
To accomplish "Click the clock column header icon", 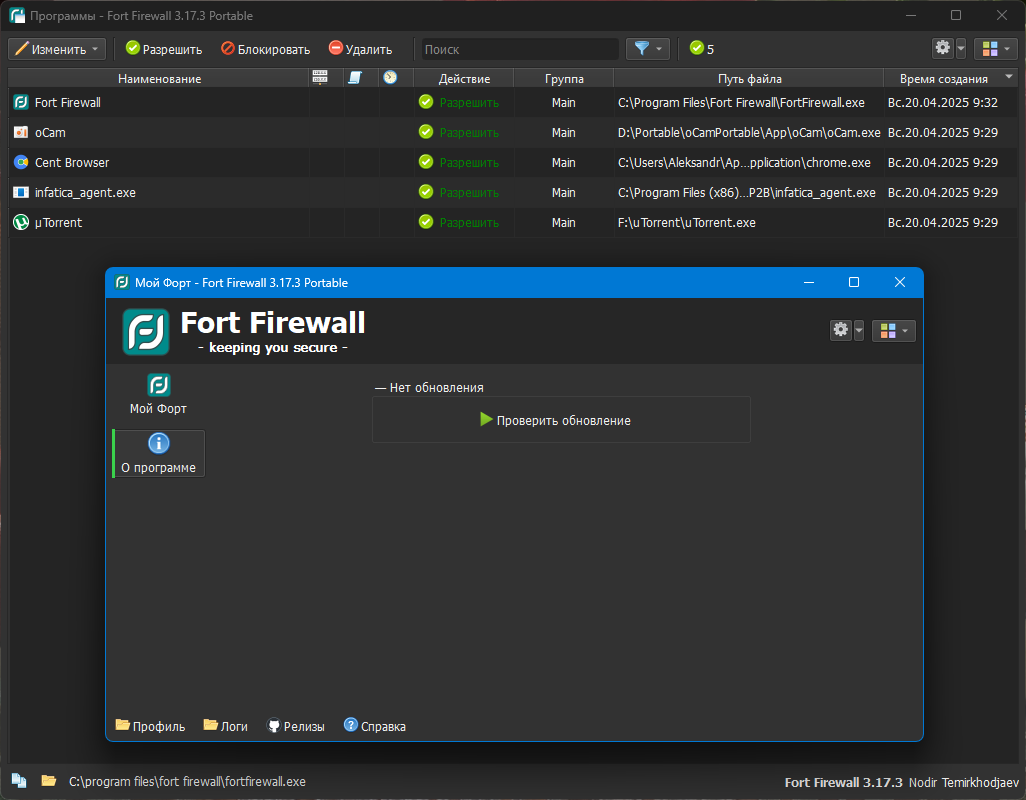I will 389,77.
